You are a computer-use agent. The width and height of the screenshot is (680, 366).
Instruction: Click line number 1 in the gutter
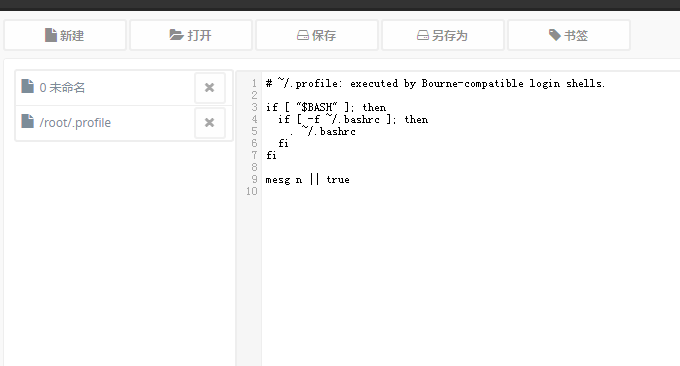coord(255,83)
